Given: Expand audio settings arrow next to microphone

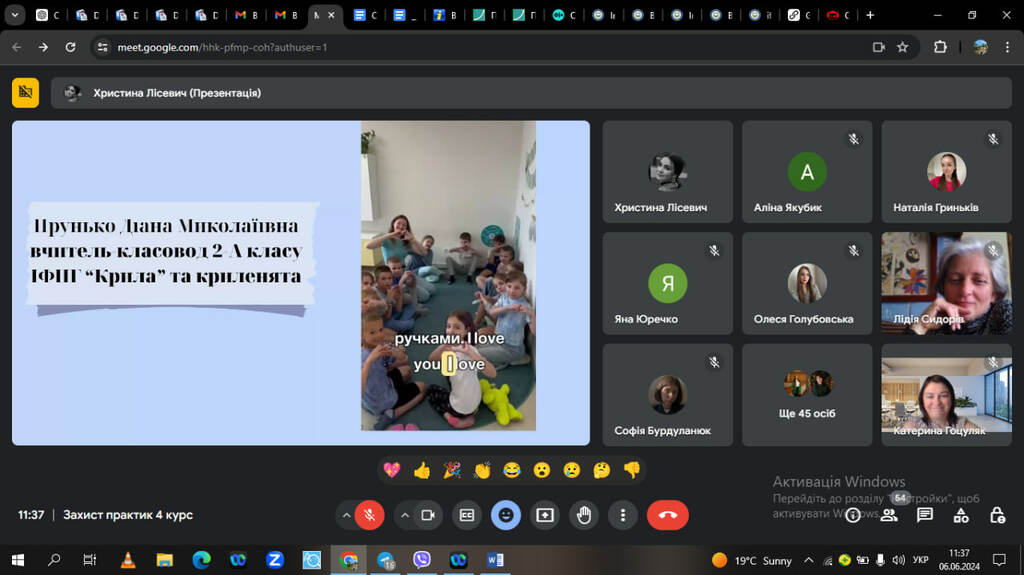Looking at the screenshot, I should point(346,515).
